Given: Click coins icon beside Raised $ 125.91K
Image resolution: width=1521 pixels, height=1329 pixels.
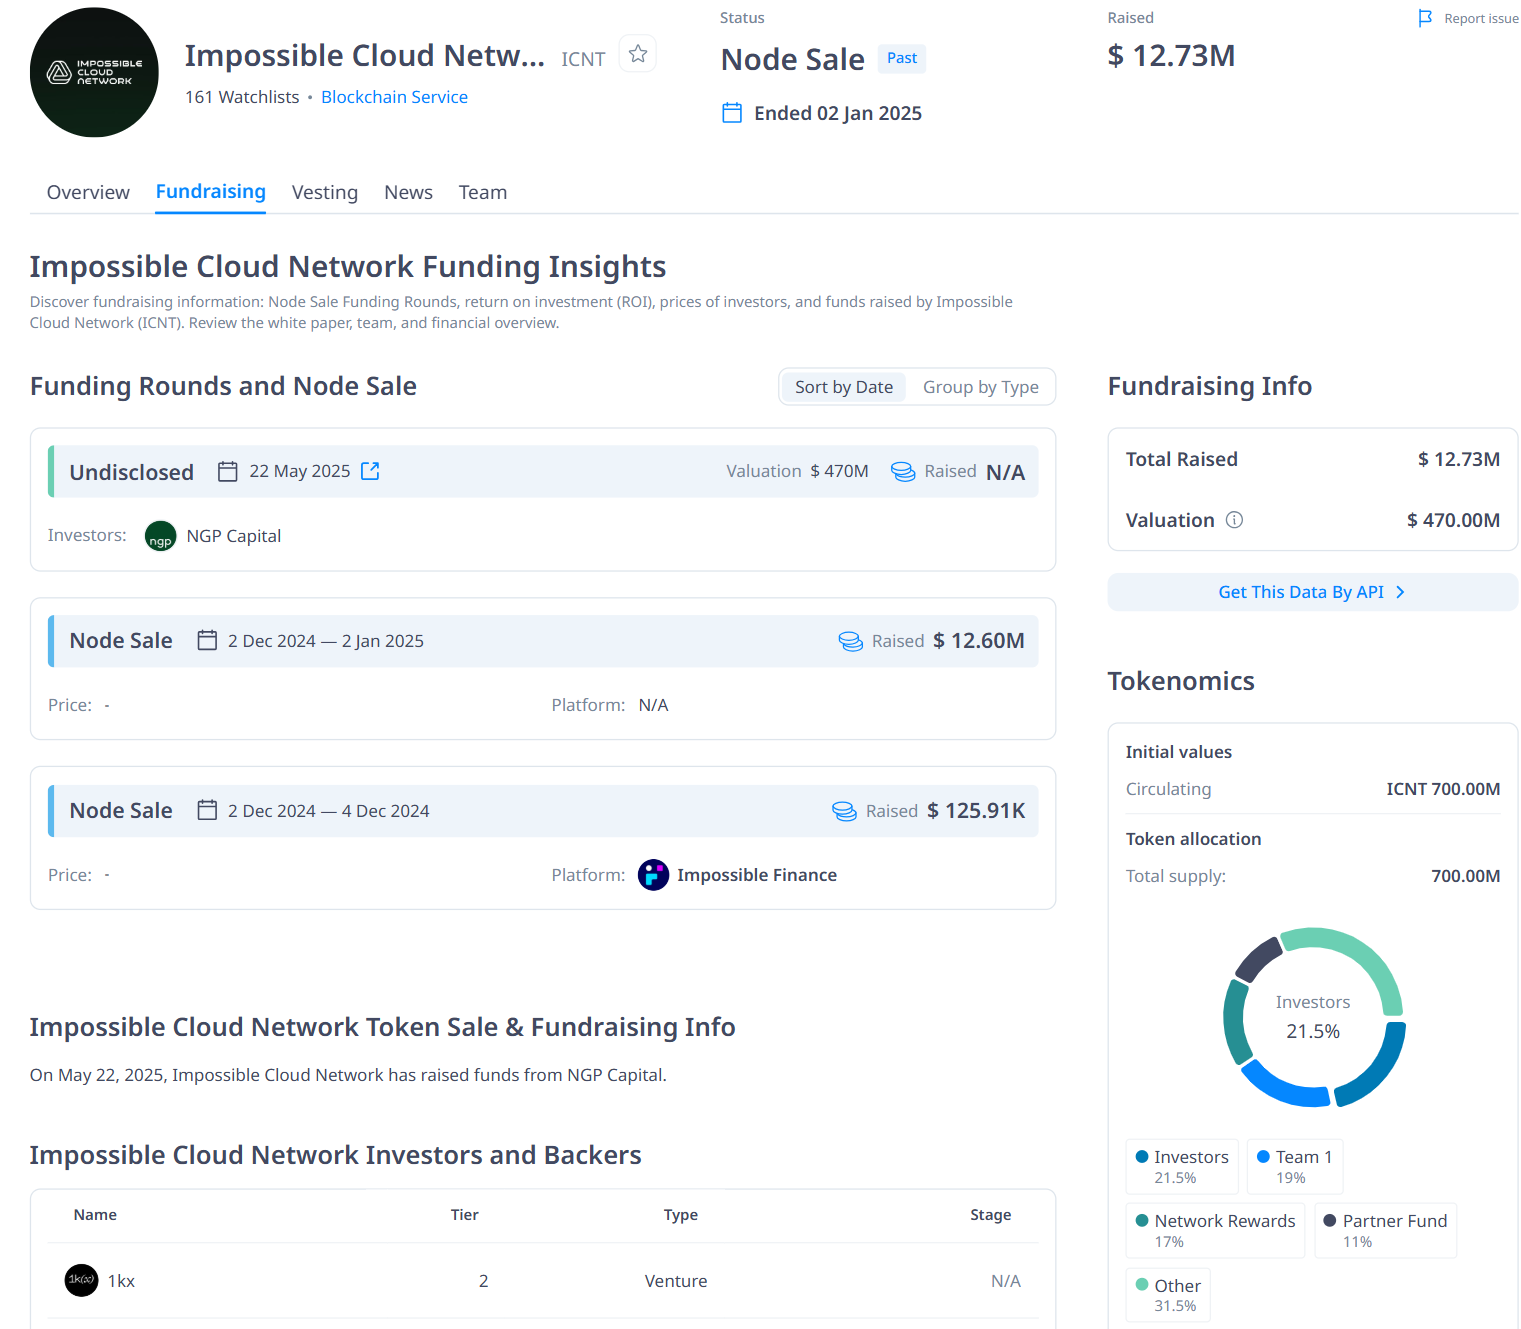Looking at the screenshot, I should [845, 811].
